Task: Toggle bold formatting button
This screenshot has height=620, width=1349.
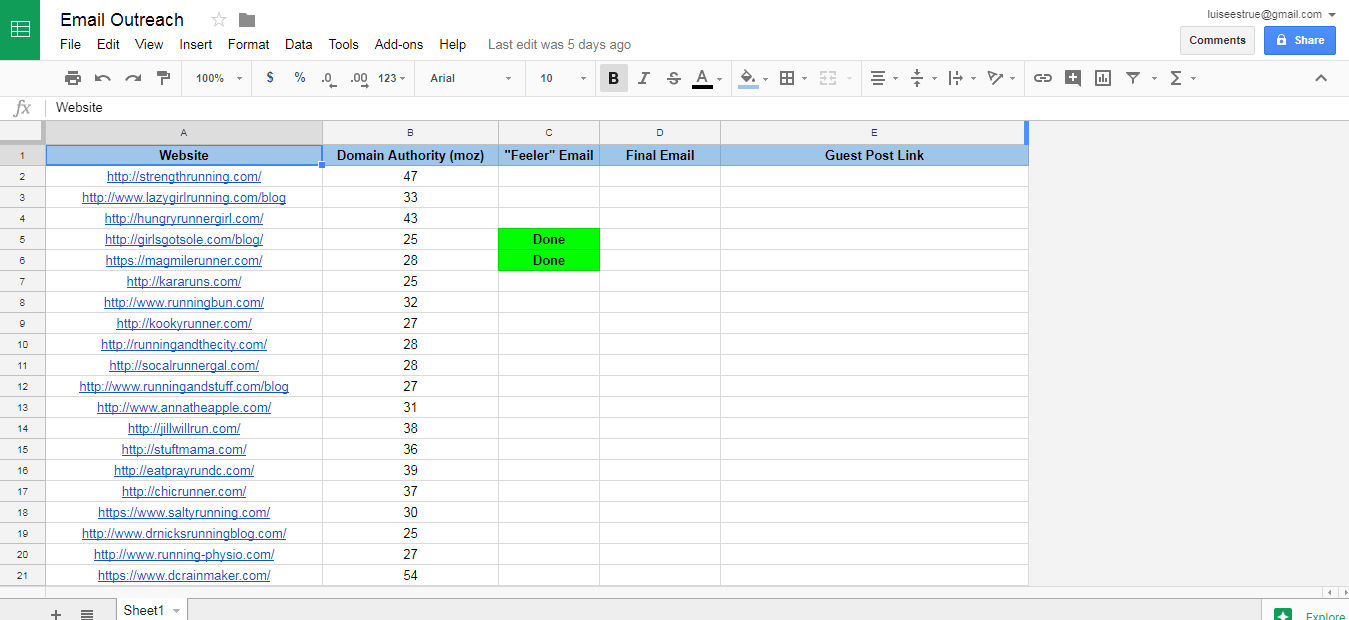Action: [613, 78]
